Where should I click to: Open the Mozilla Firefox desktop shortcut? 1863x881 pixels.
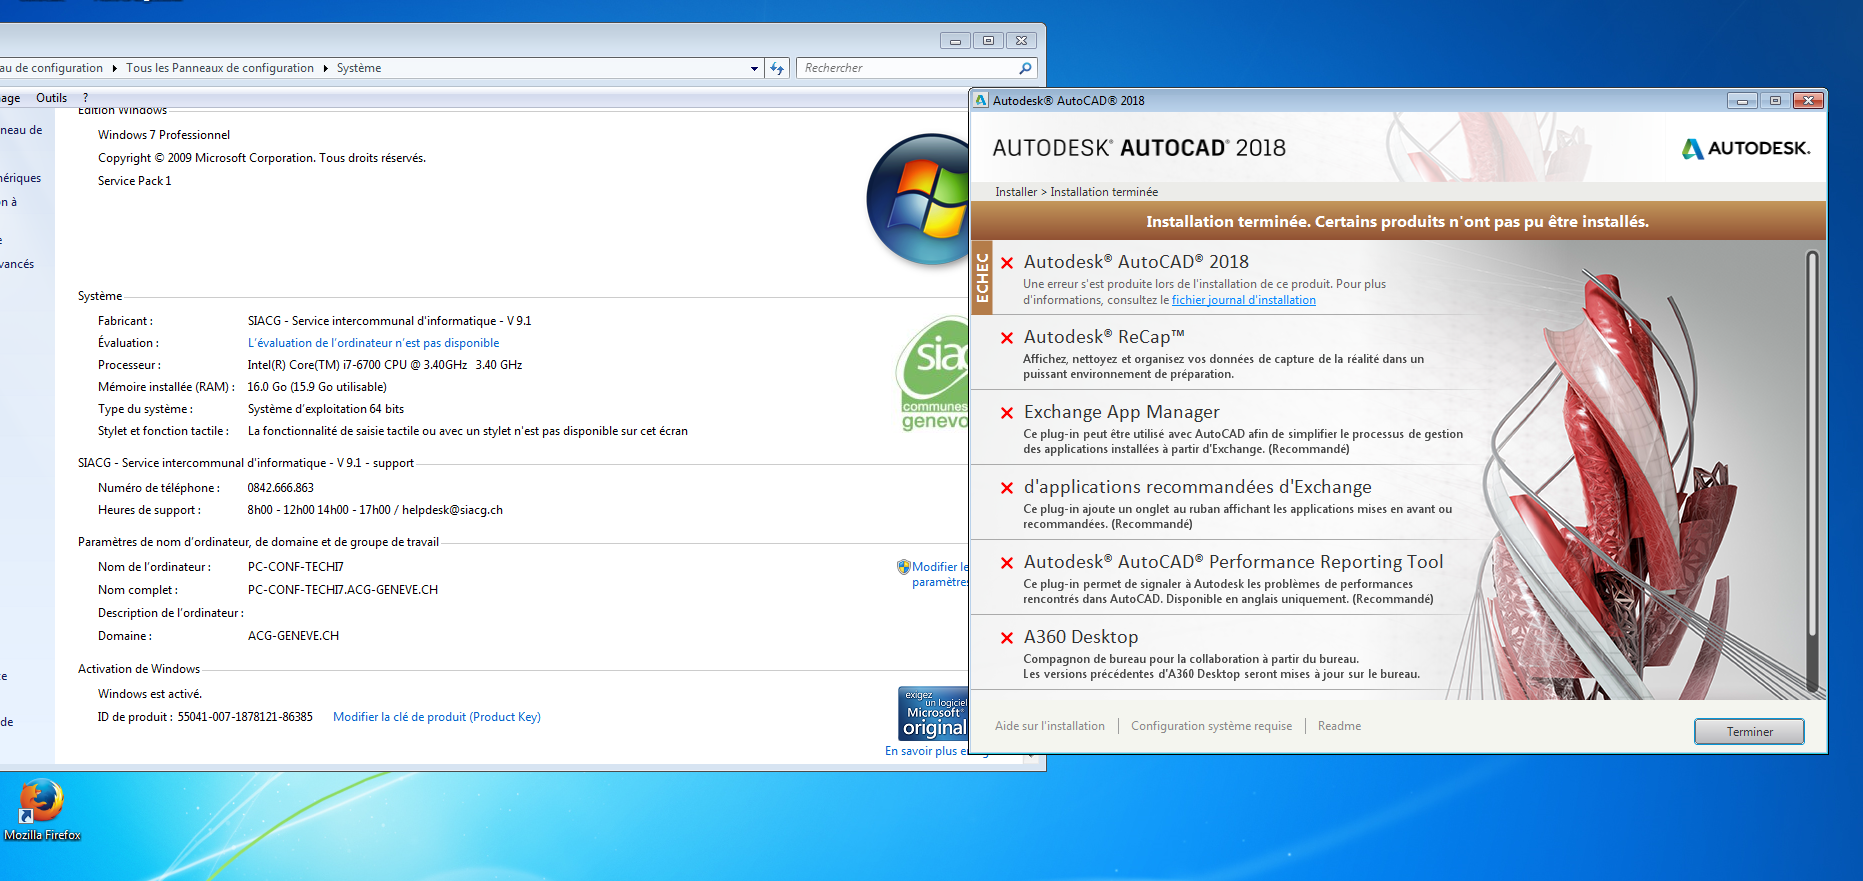41,809
